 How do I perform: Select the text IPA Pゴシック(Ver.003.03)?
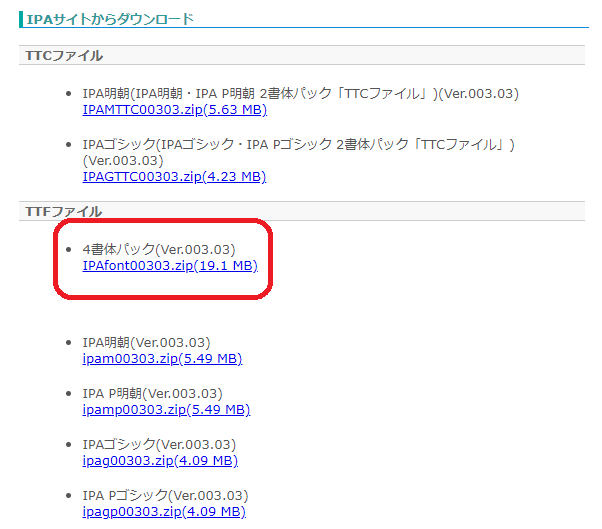(x=165, y=496)
